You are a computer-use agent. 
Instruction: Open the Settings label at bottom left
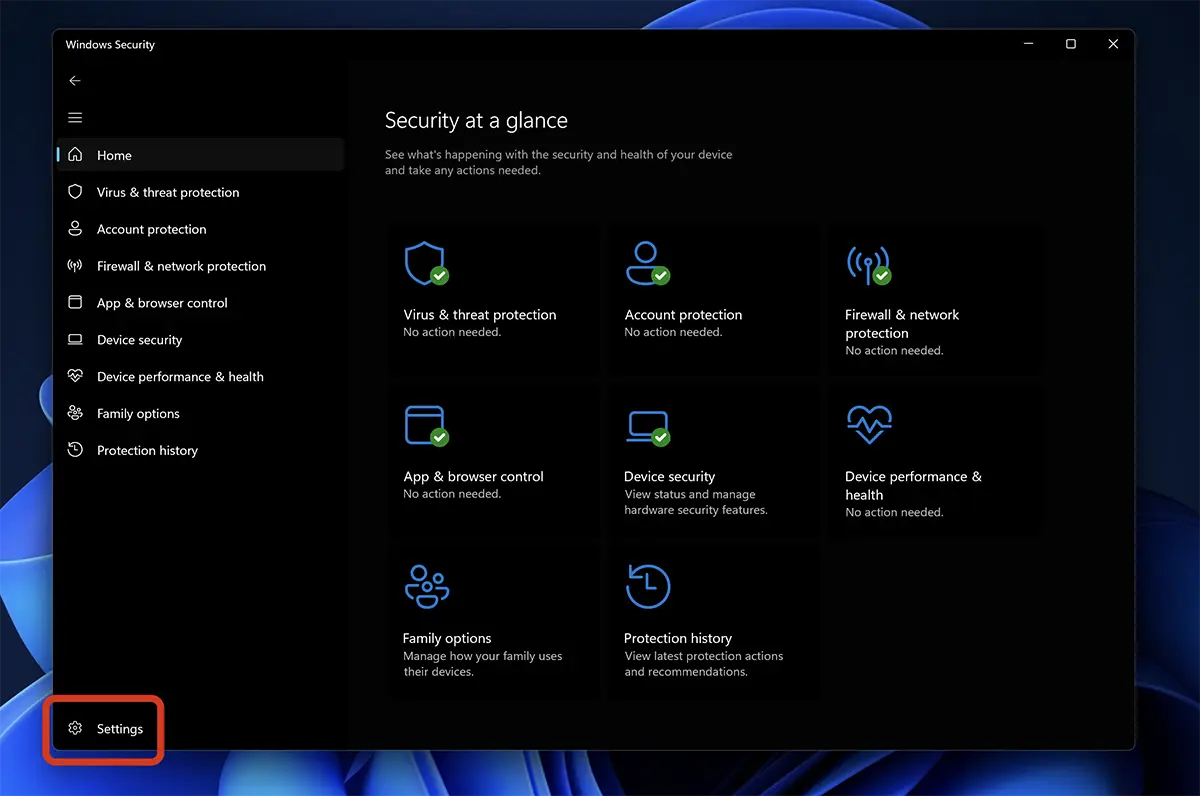120,729
